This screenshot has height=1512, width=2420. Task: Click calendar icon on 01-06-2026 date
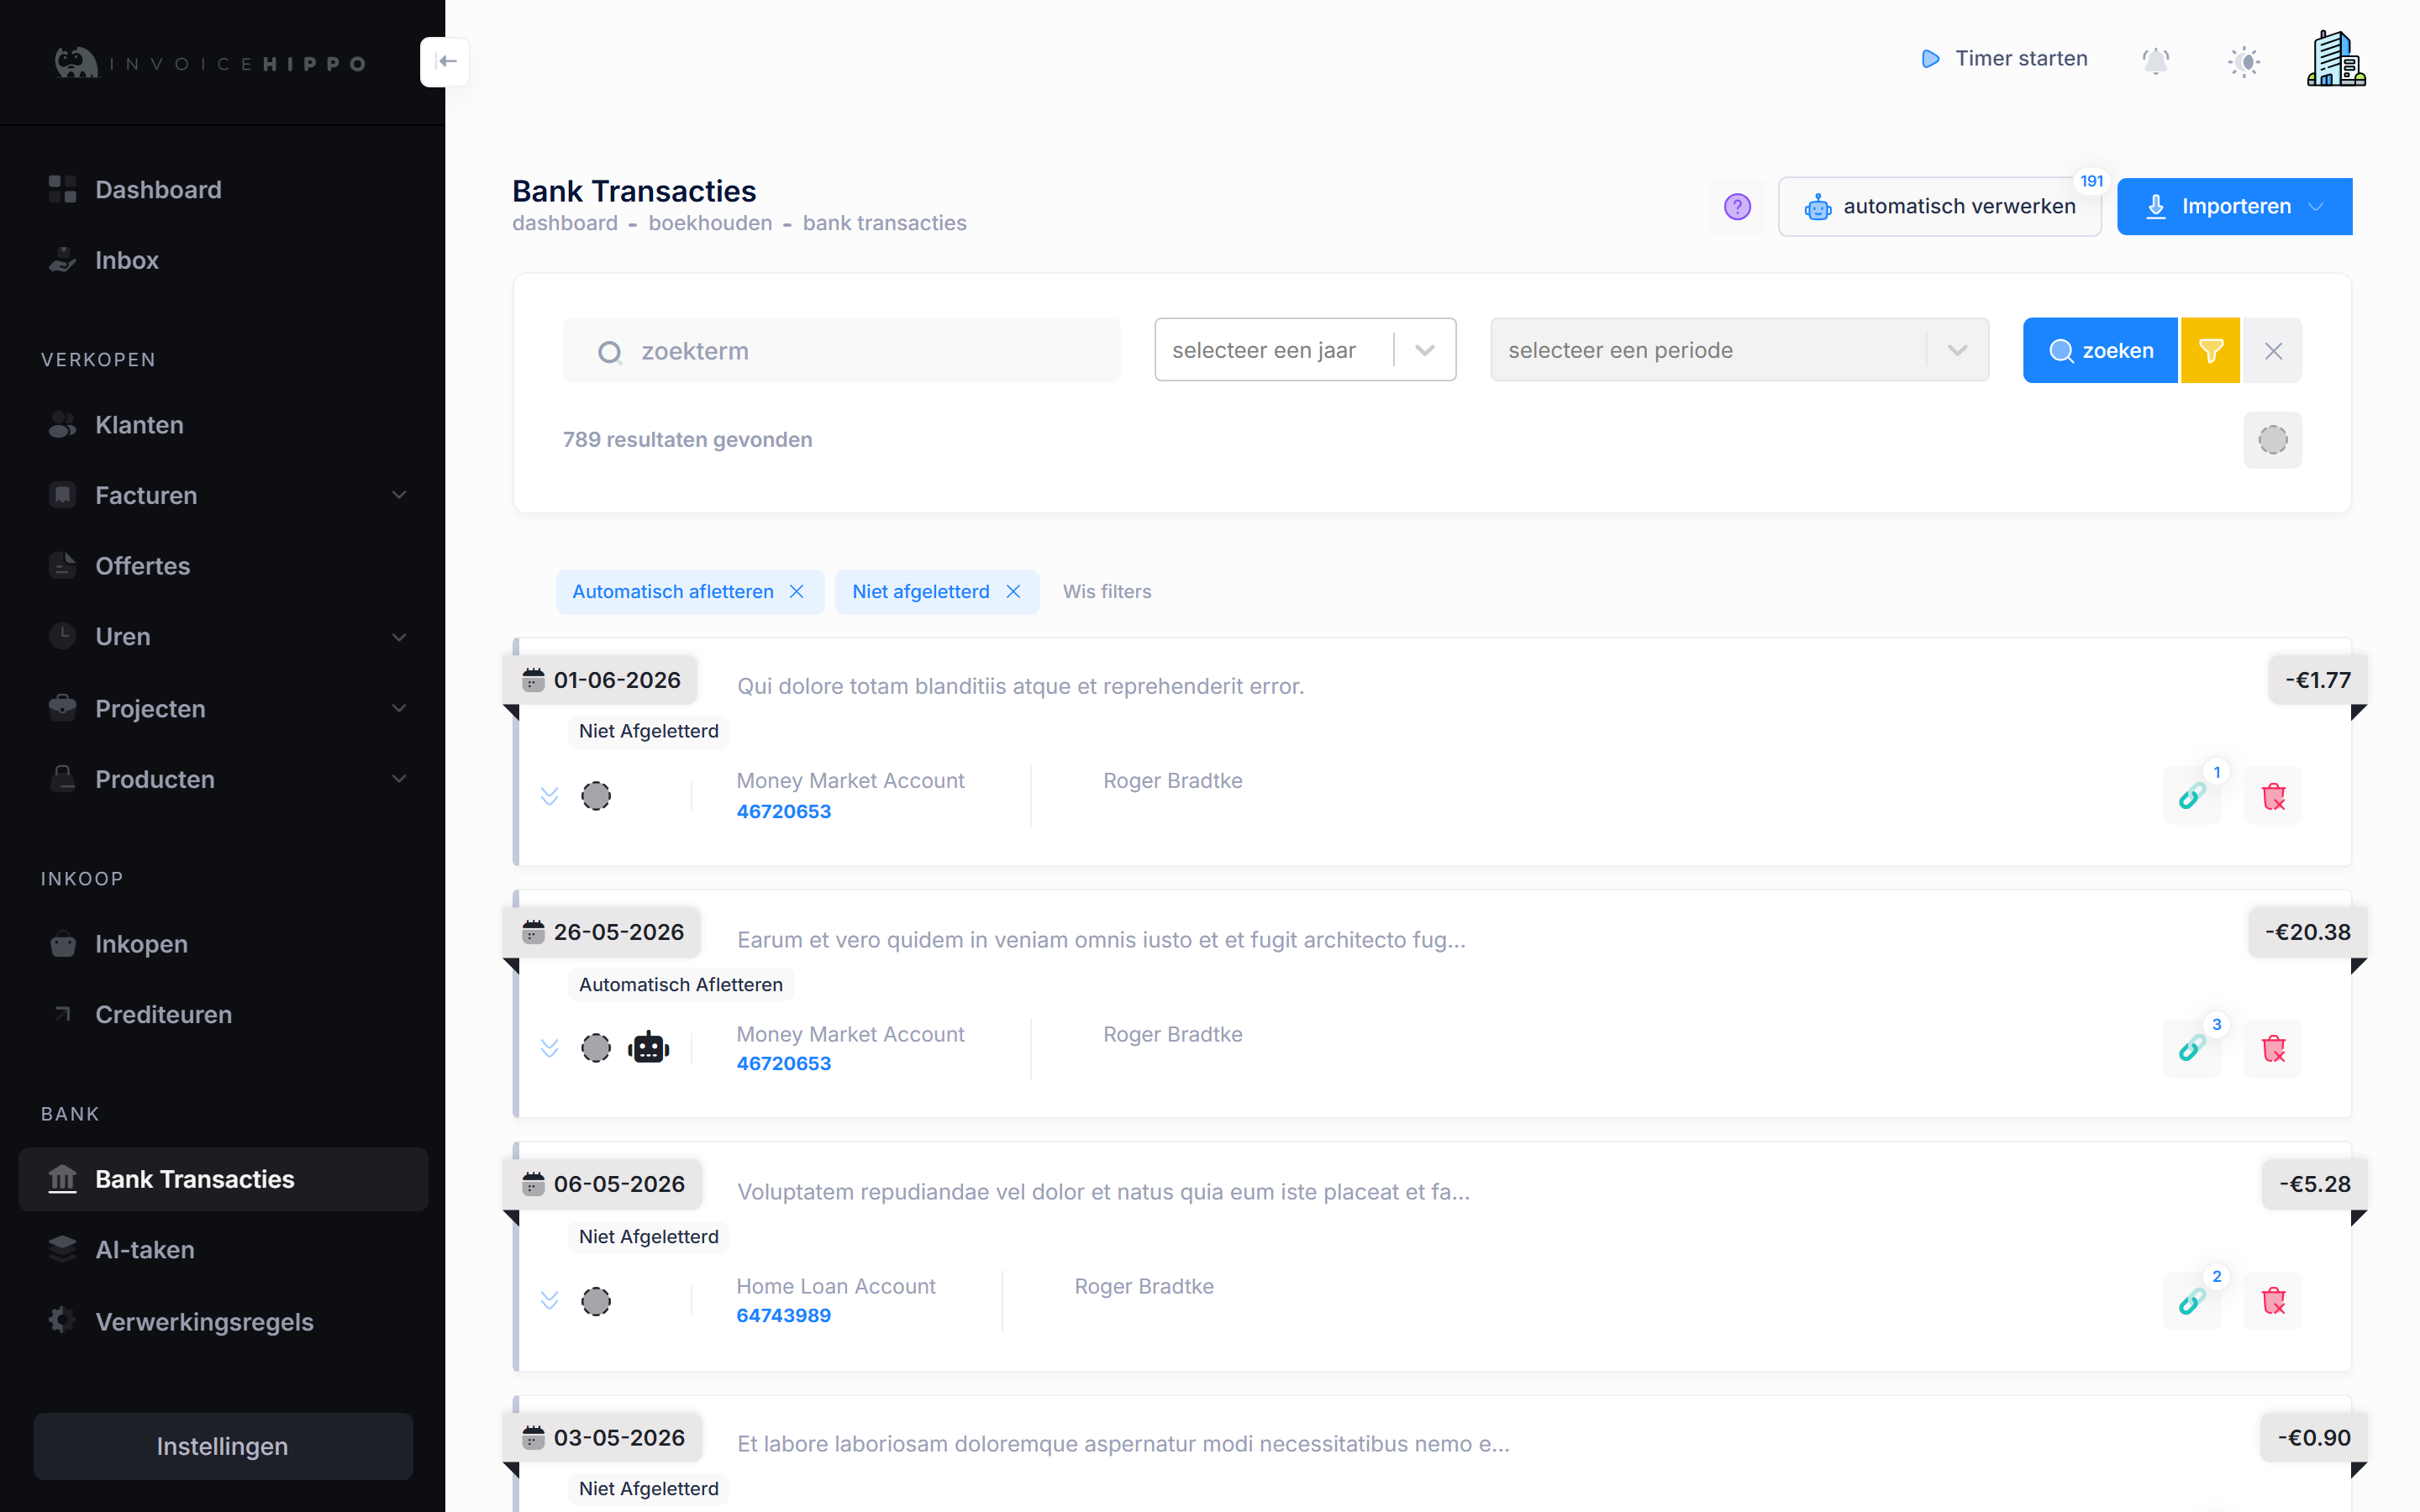click(533, 680)
